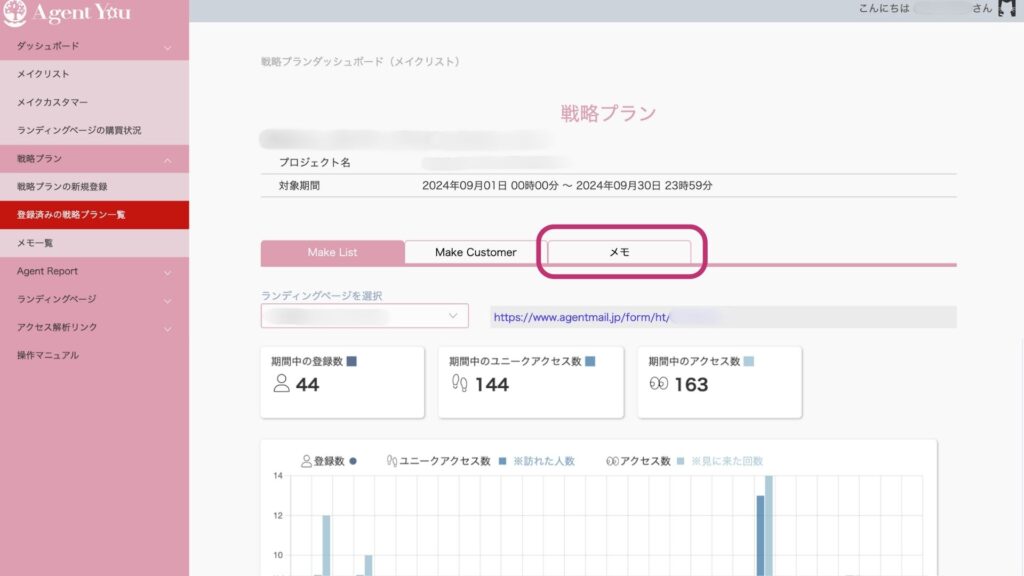
Task: Click the agentmail.jp landing page URL field
Action: click(722, 317)
